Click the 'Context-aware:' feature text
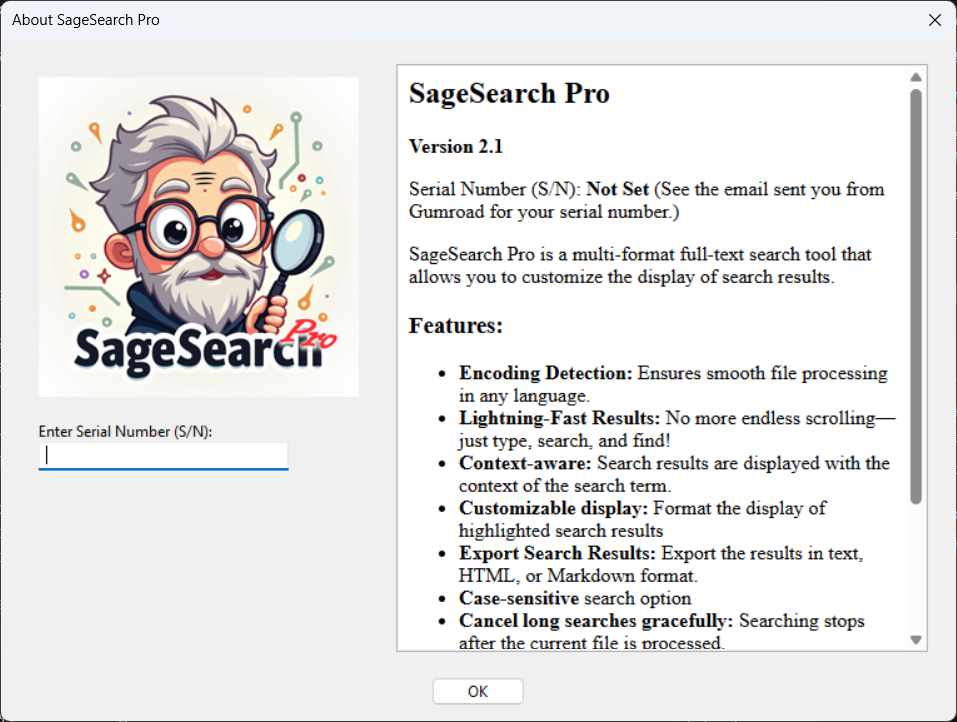This screenshot has height=722, width=957. (x=525, y=463)
